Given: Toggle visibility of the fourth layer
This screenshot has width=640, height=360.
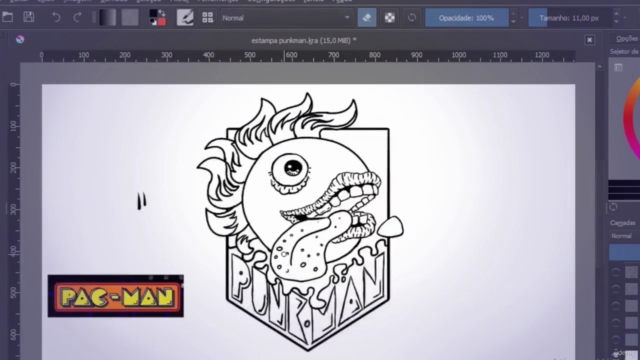Looking at the screenshot, I should (616, 322).
